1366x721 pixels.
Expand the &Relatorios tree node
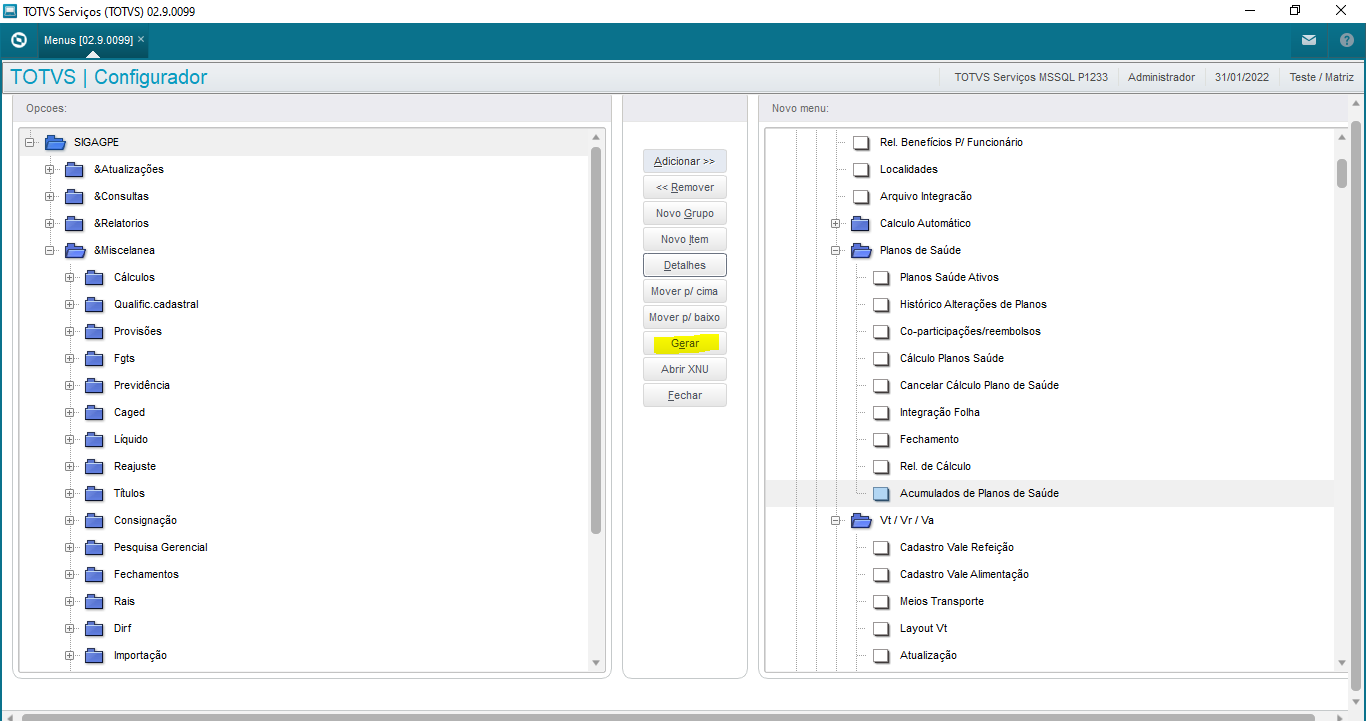[50, 223]
